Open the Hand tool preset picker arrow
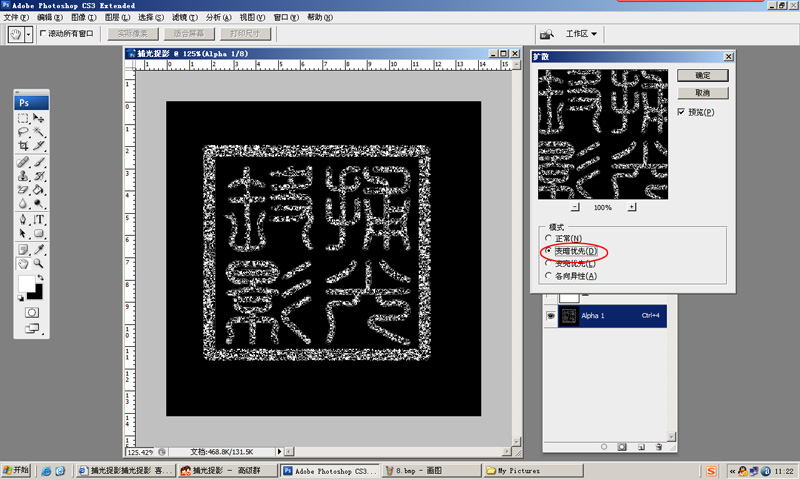 [x=29, y=34]
